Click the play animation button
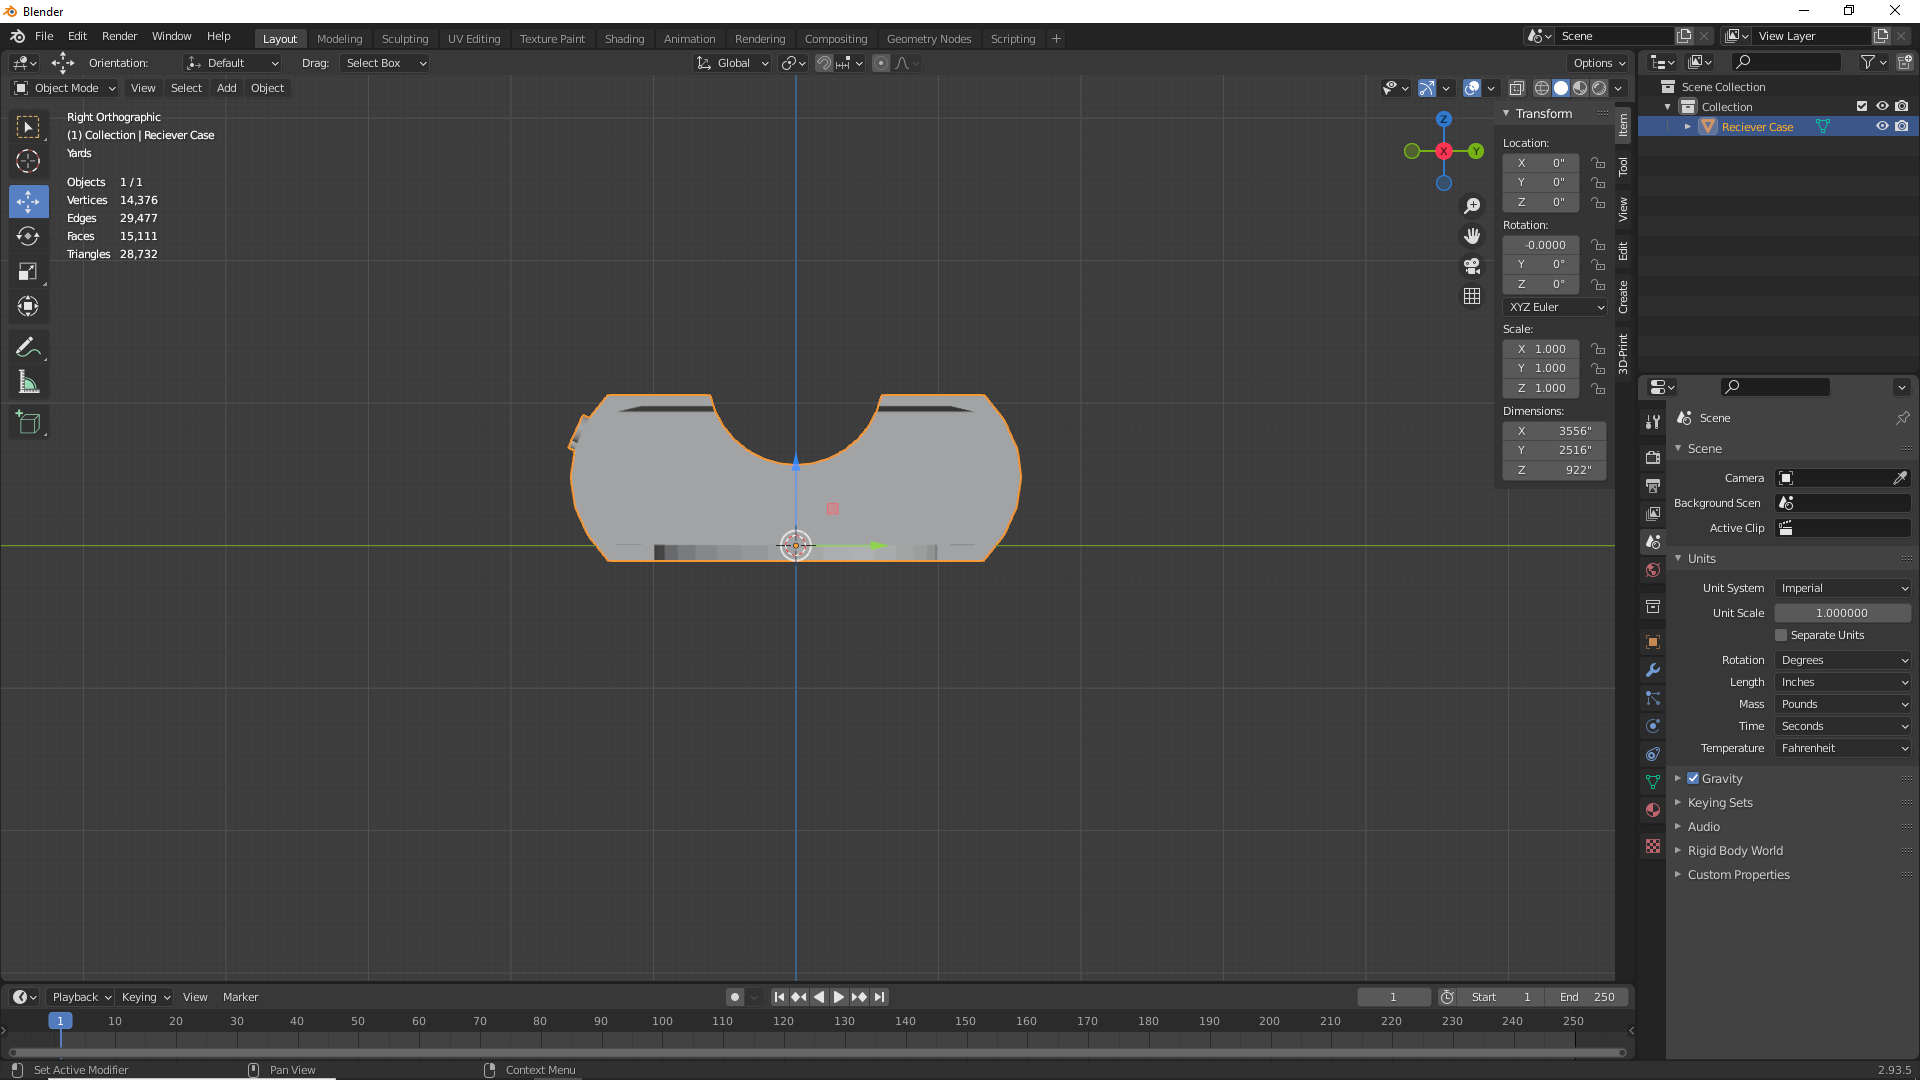Viewport: 1920px width, 1080px height. click(x=839, y=997)
